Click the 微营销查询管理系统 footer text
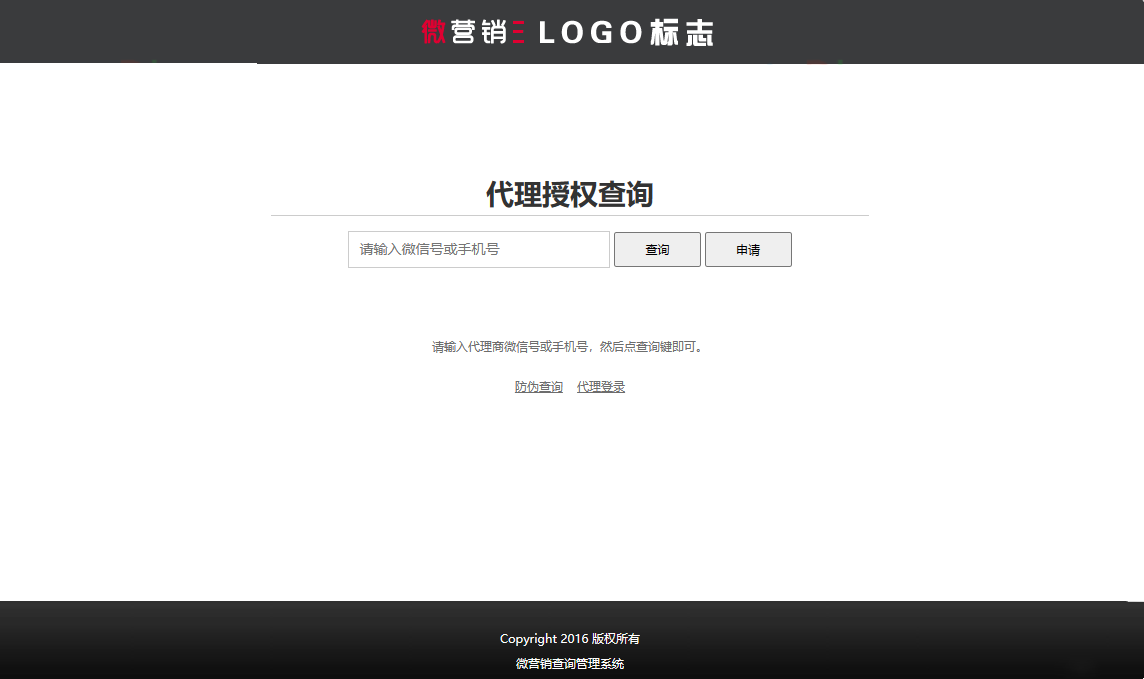Viewport: 1144px width, 679px height. [x=570, y=664]
